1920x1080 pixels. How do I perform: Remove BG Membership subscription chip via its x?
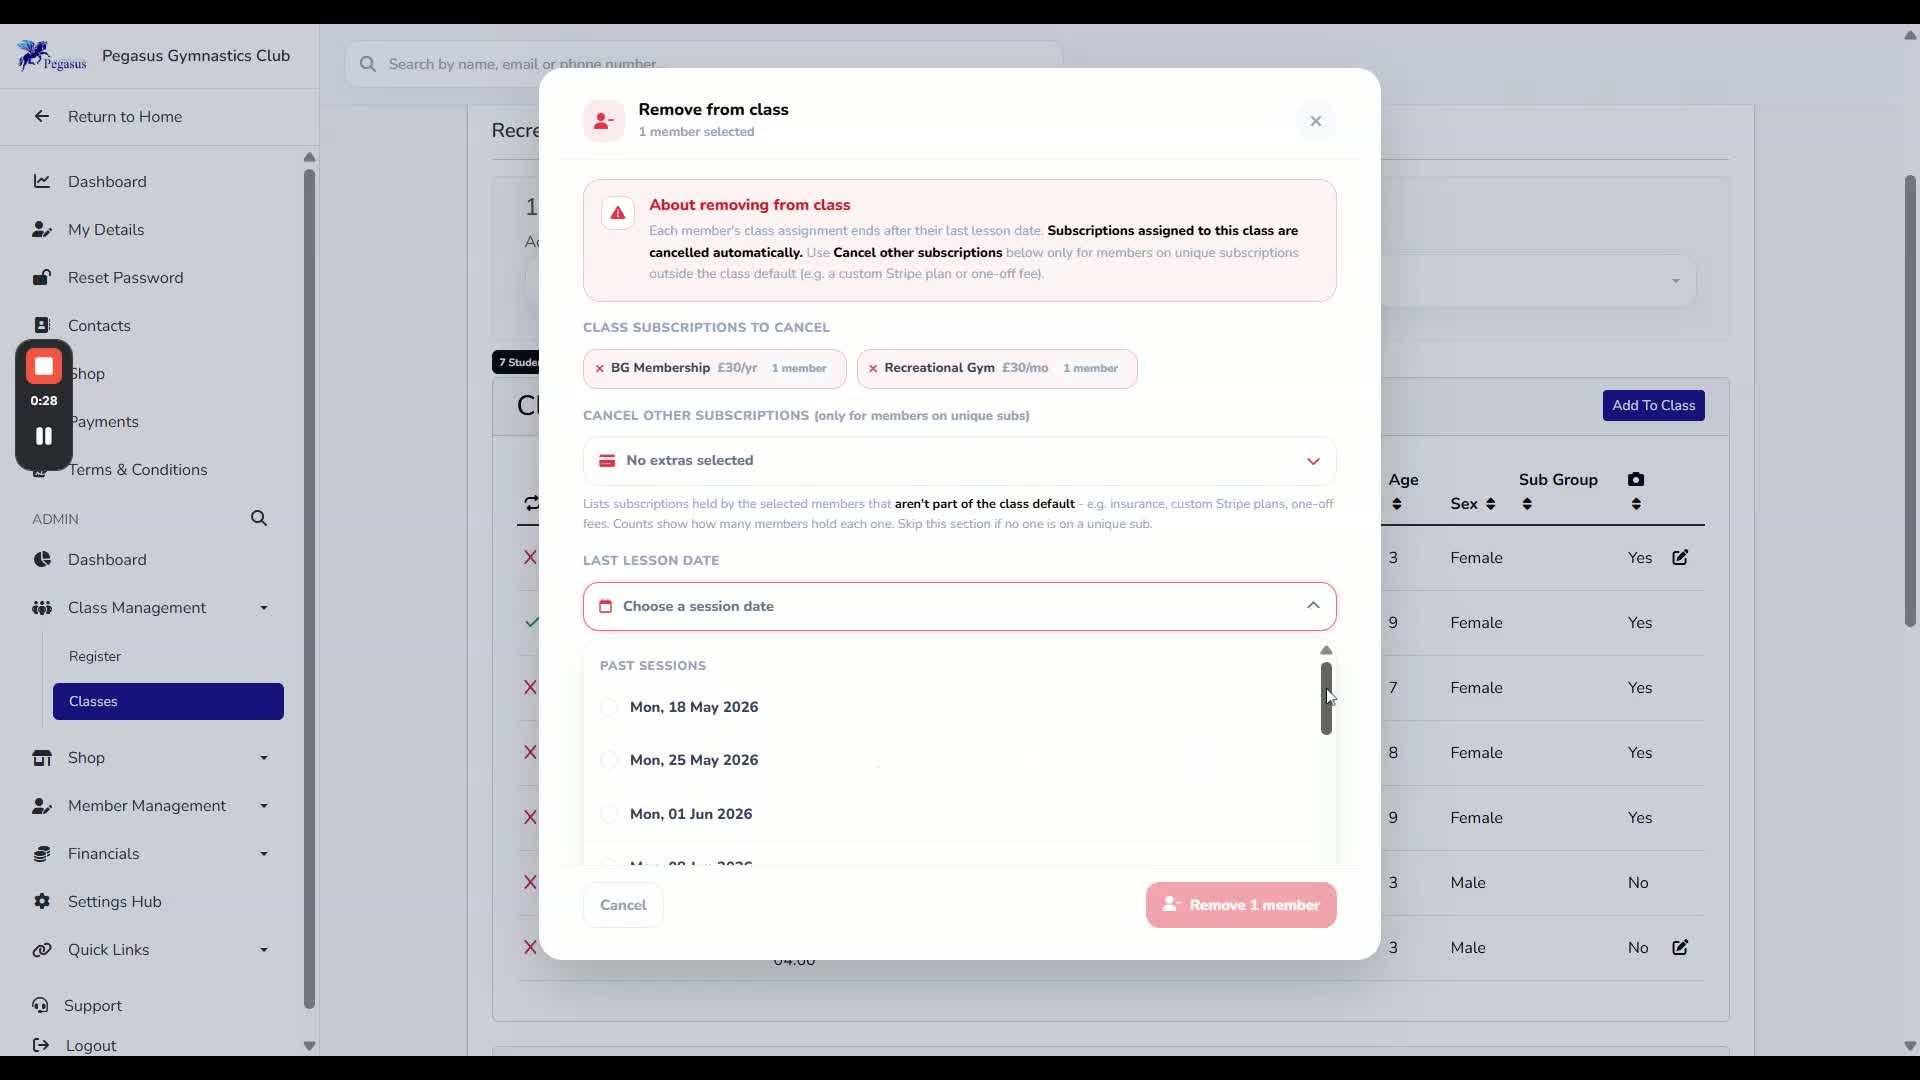click(600, 369)
